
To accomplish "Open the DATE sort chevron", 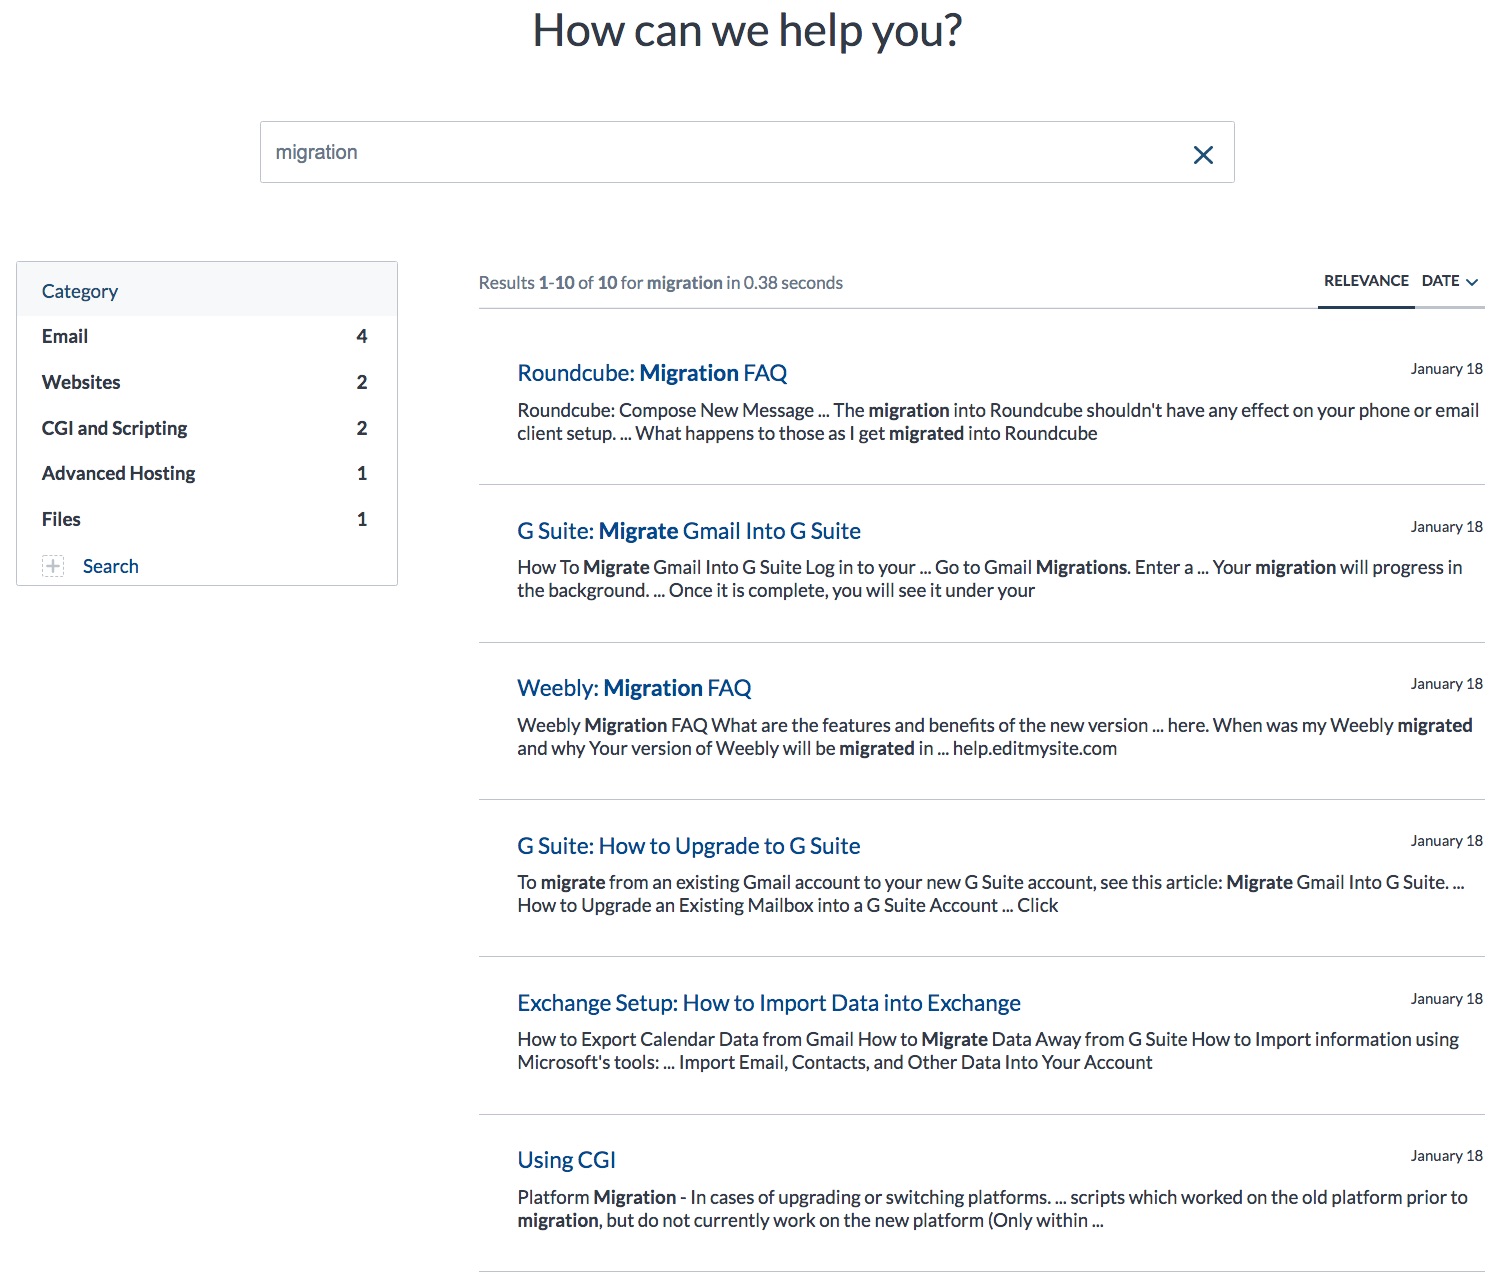I will (1472, 282).
